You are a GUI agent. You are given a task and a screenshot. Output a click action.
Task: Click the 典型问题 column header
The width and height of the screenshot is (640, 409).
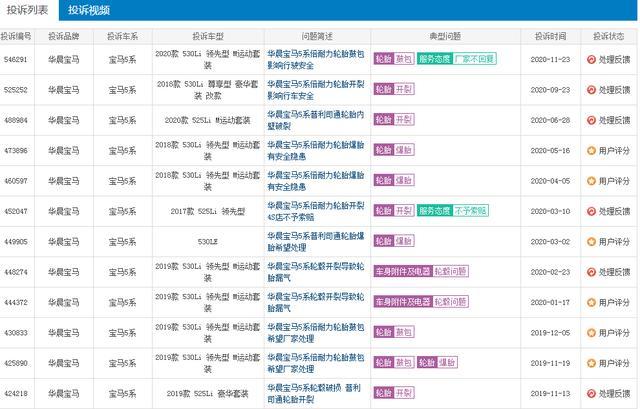445,36
